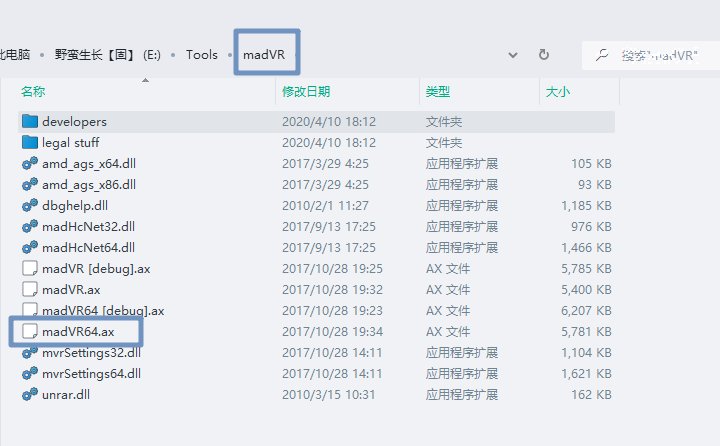Select the dbghelp.dll file name
Viewport: 720px width, 446px height.
75,206
